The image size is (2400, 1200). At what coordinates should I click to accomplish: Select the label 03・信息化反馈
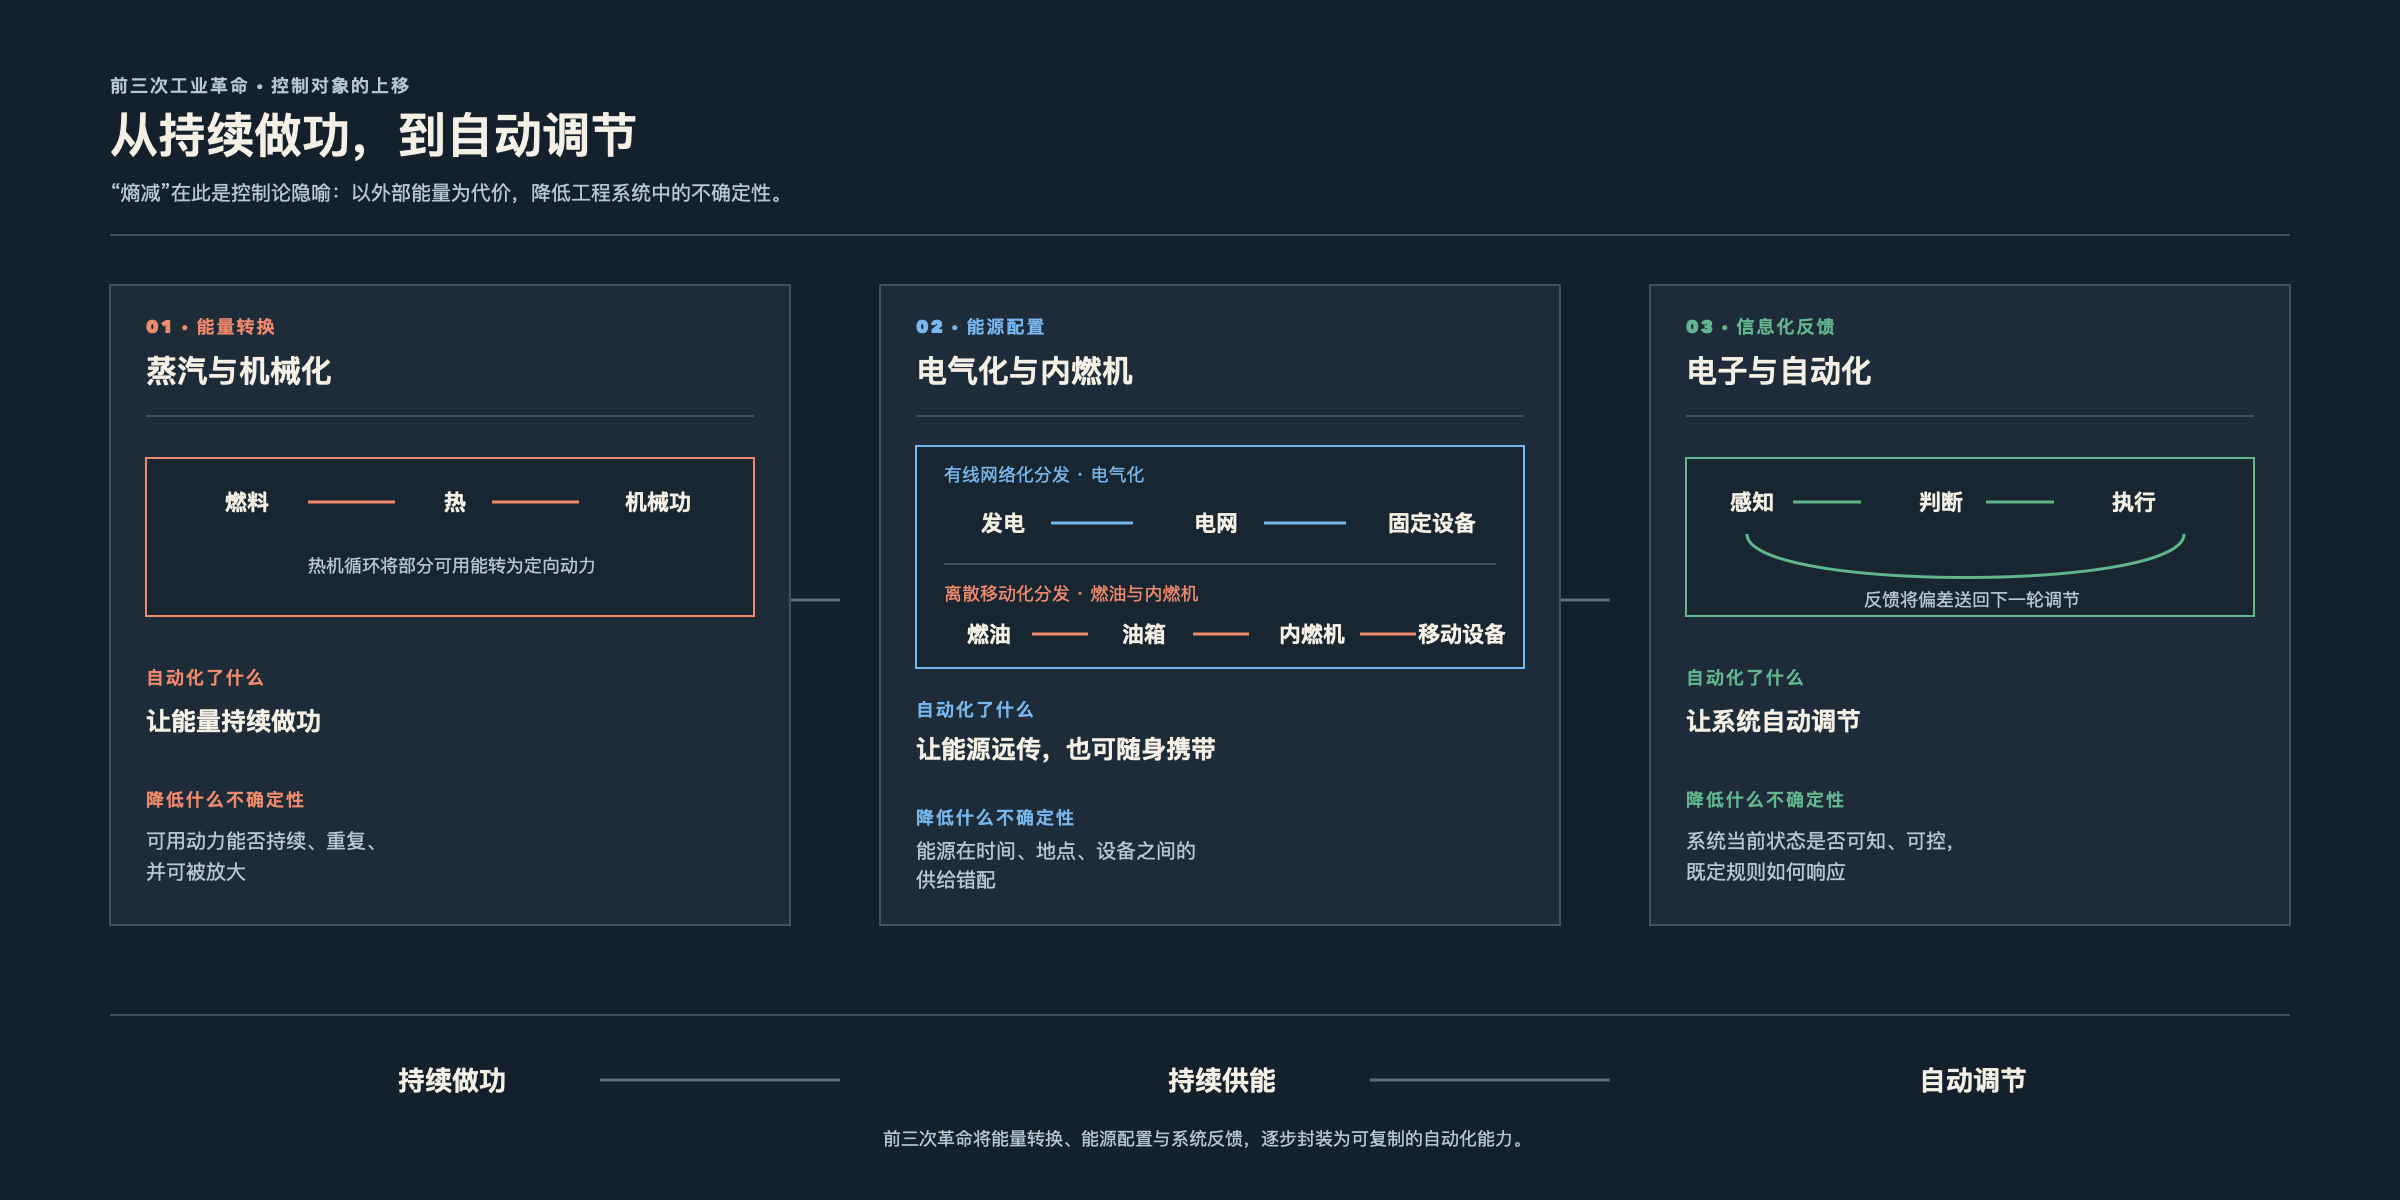tap(1760, 327)
